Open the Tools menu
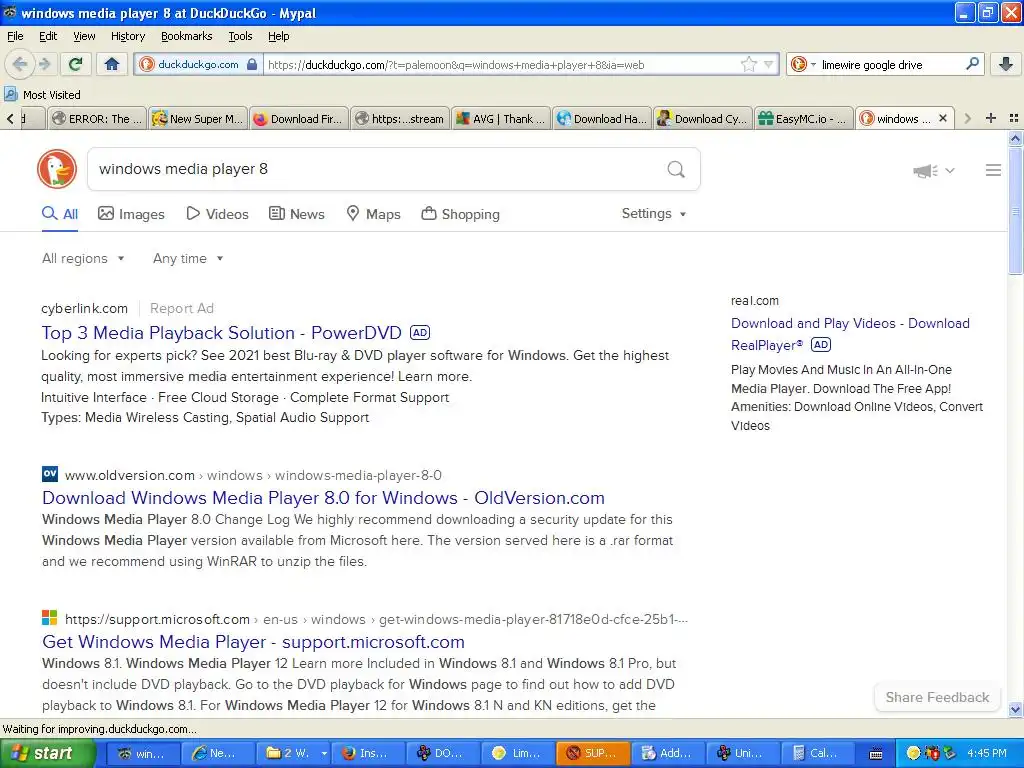Screen dimensions: 1024x768 240,36
